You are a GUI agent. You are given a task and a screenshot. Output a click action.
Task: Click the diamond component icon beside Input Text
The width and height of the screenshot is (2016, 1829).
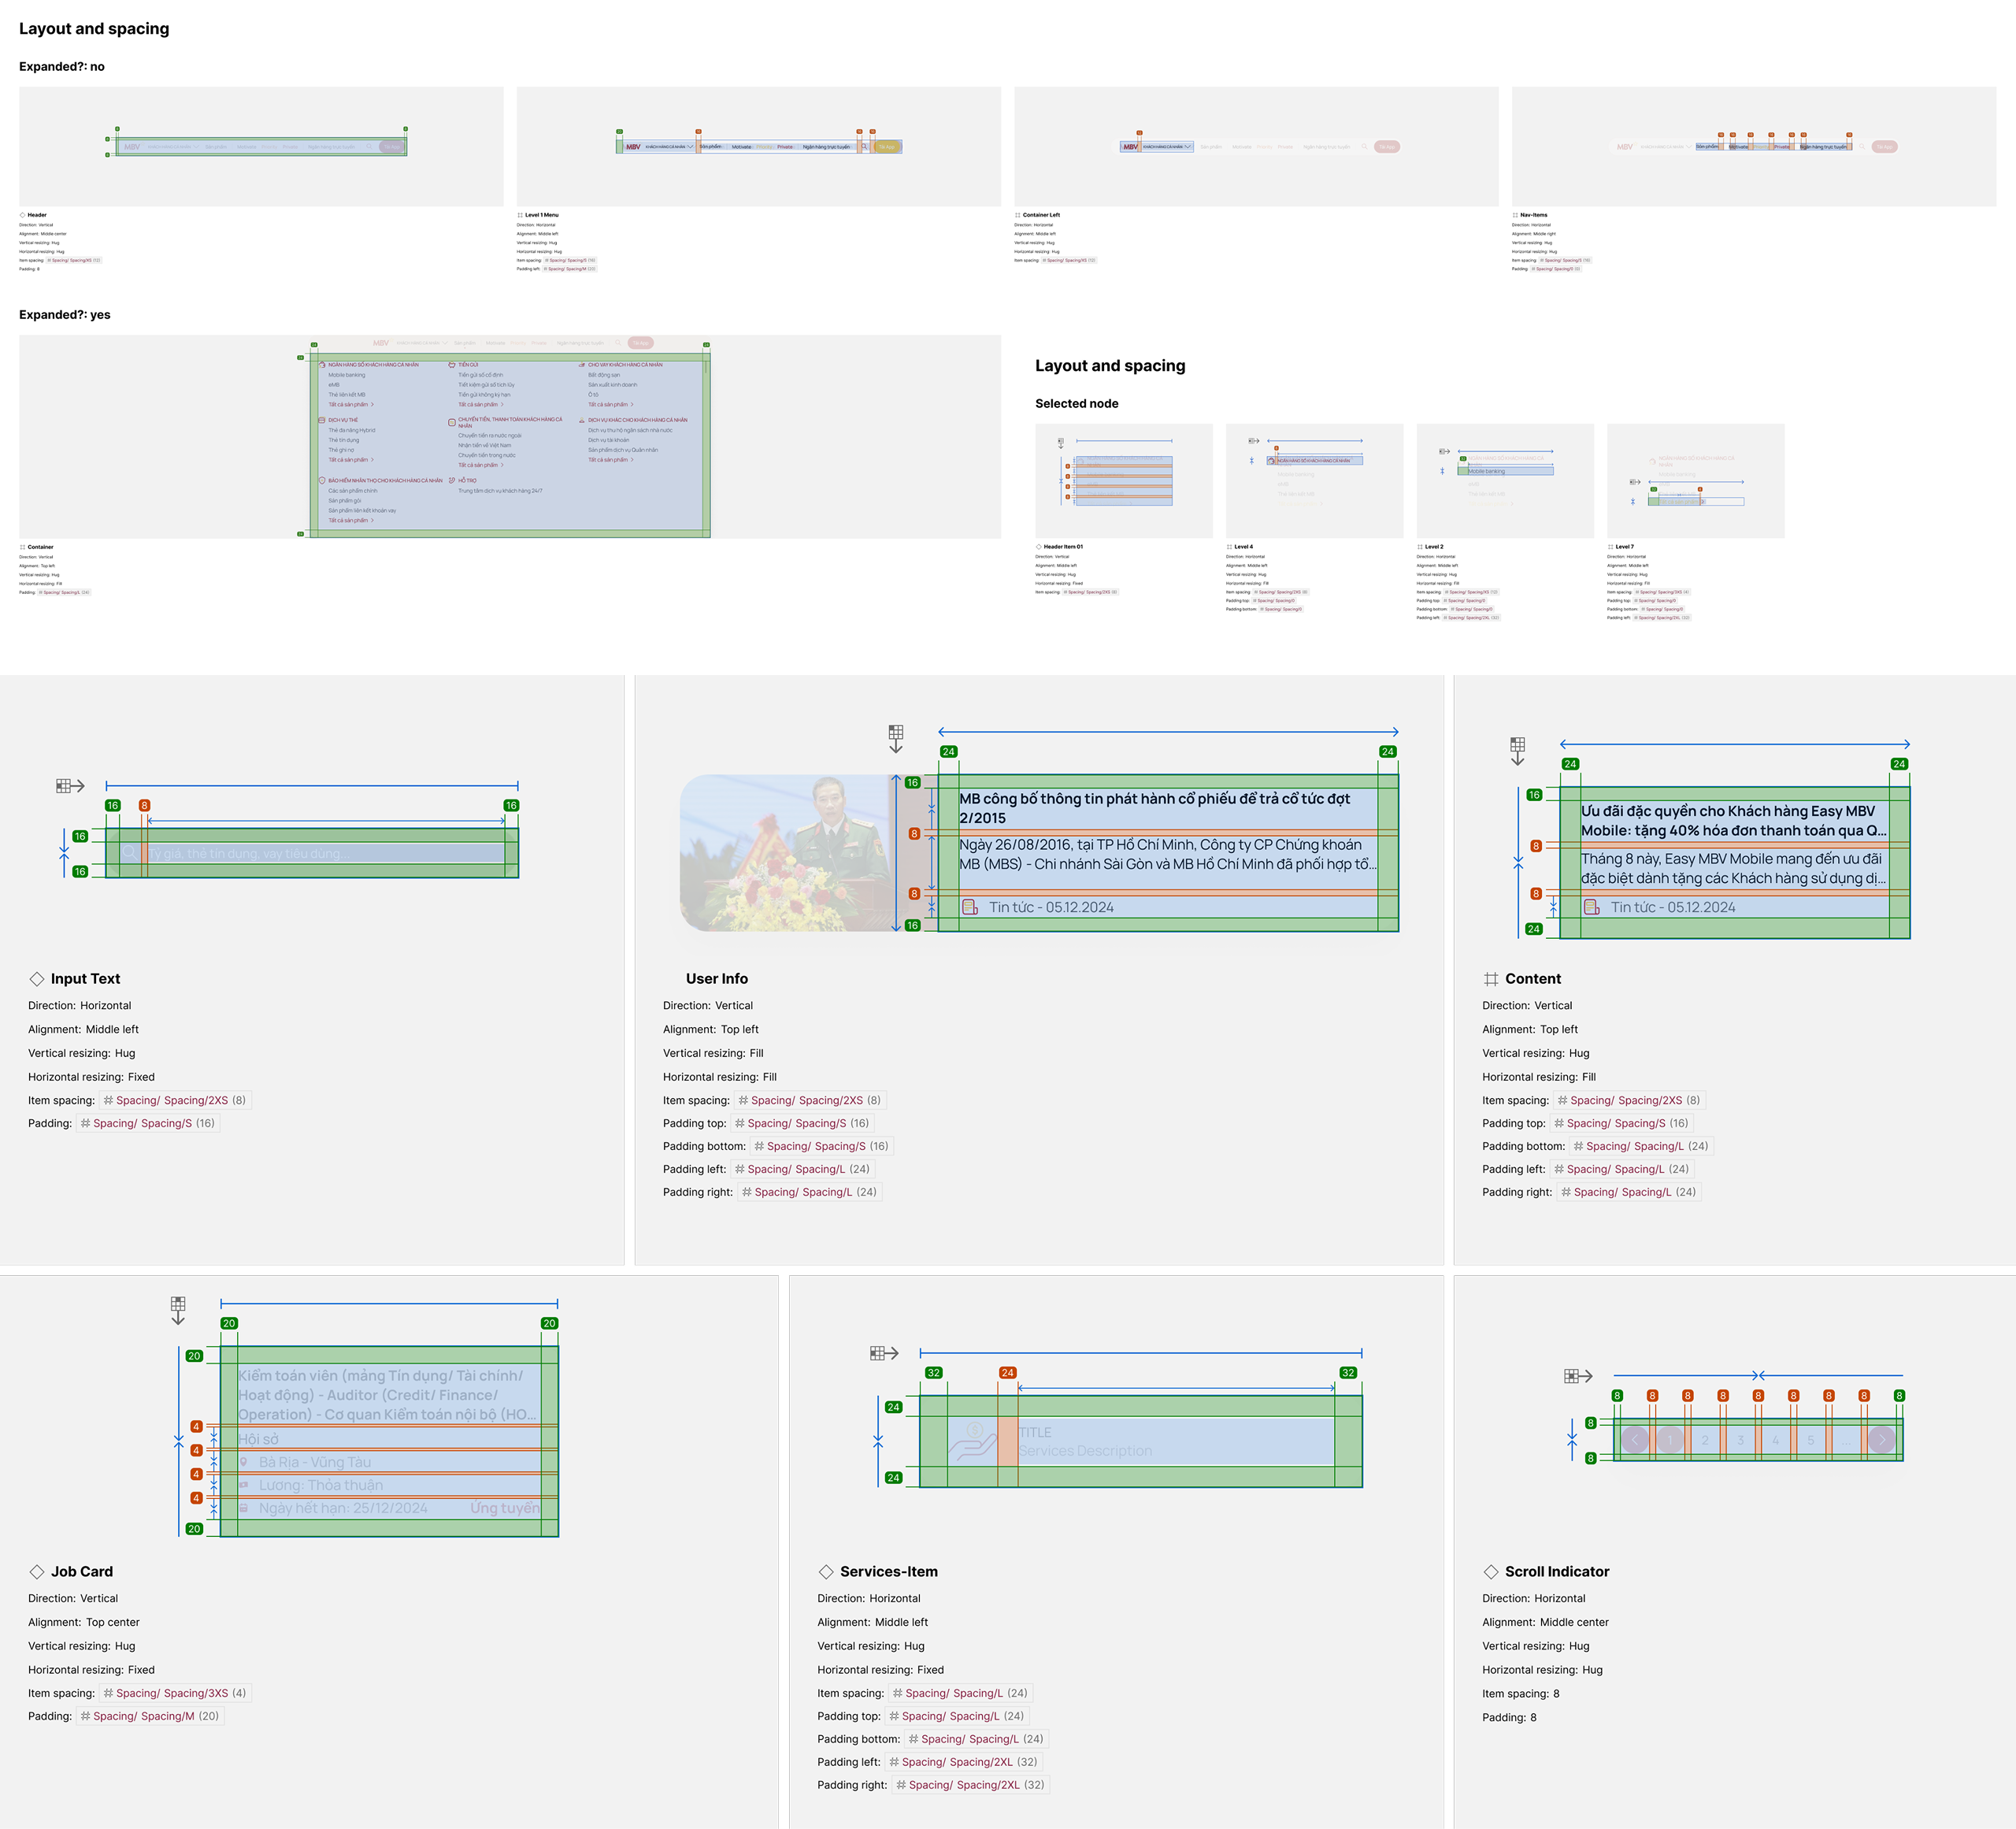[37, 979]
